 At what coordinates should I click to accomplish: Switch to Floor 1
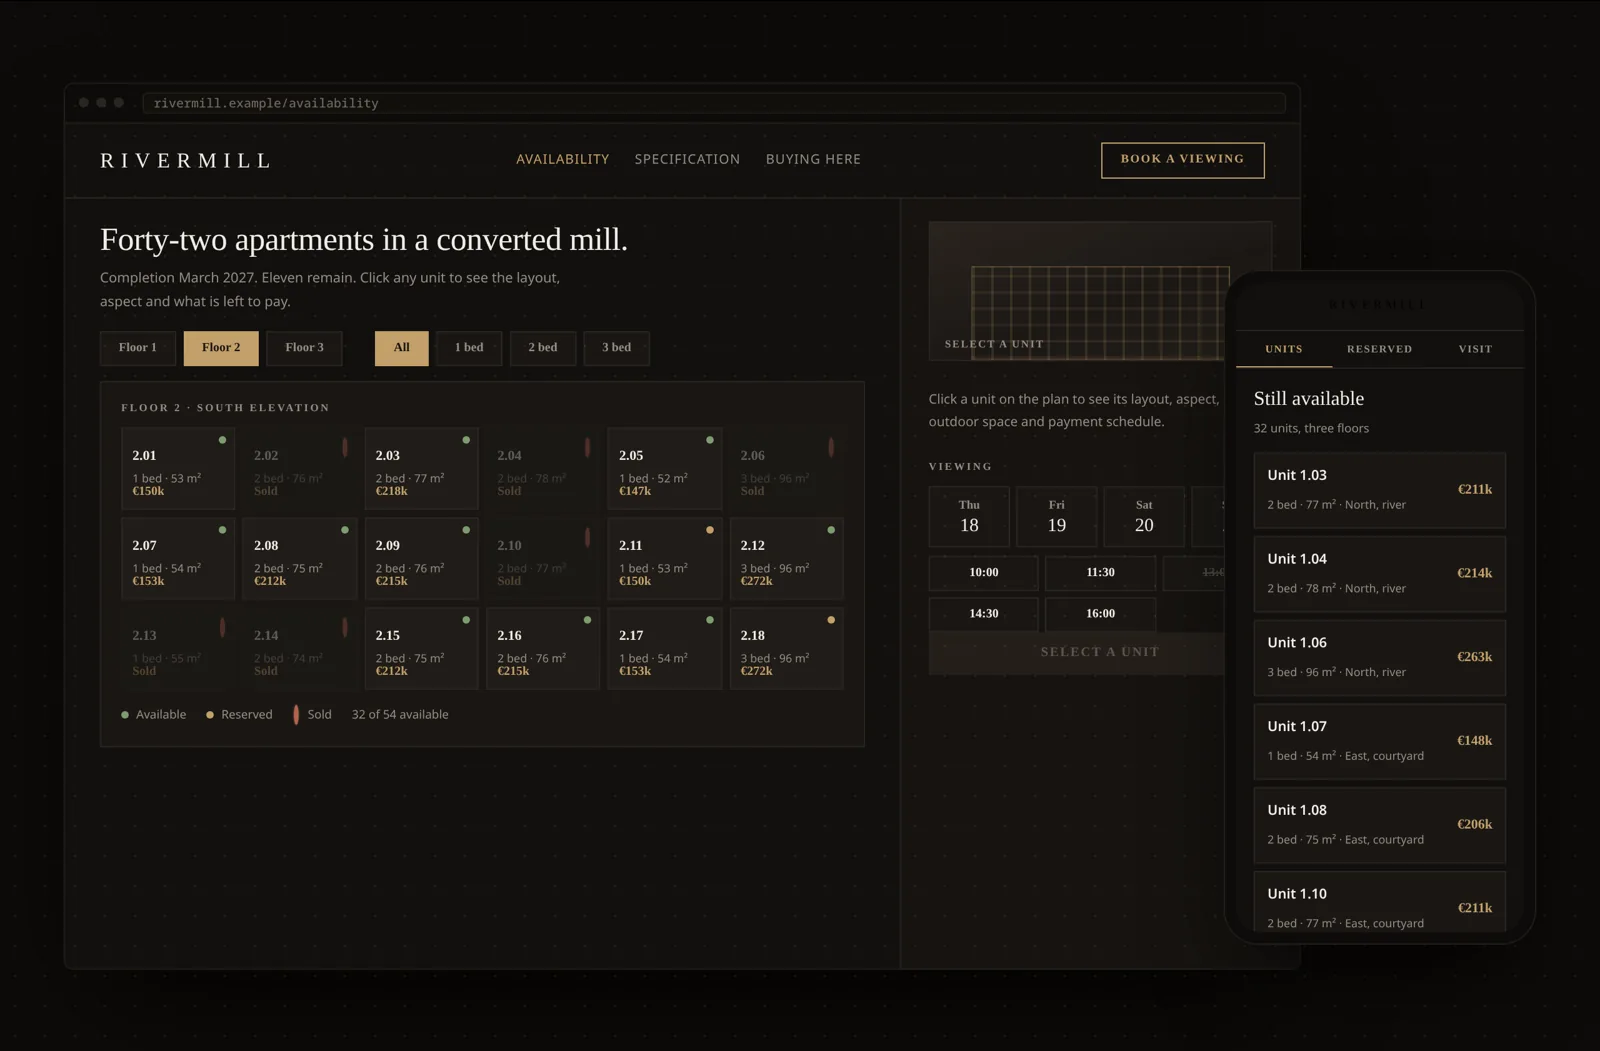(x=138, y=348)
